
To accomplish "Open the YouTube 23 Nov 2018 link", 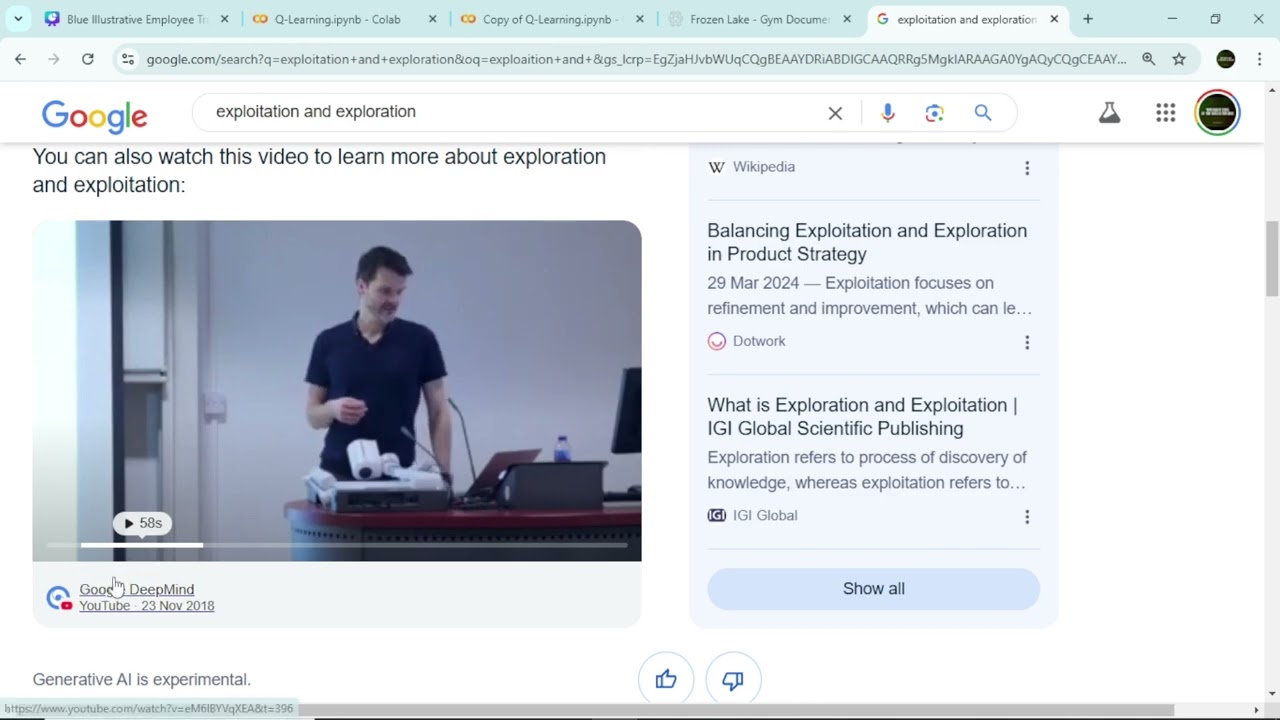I will (x=147, y=605).
